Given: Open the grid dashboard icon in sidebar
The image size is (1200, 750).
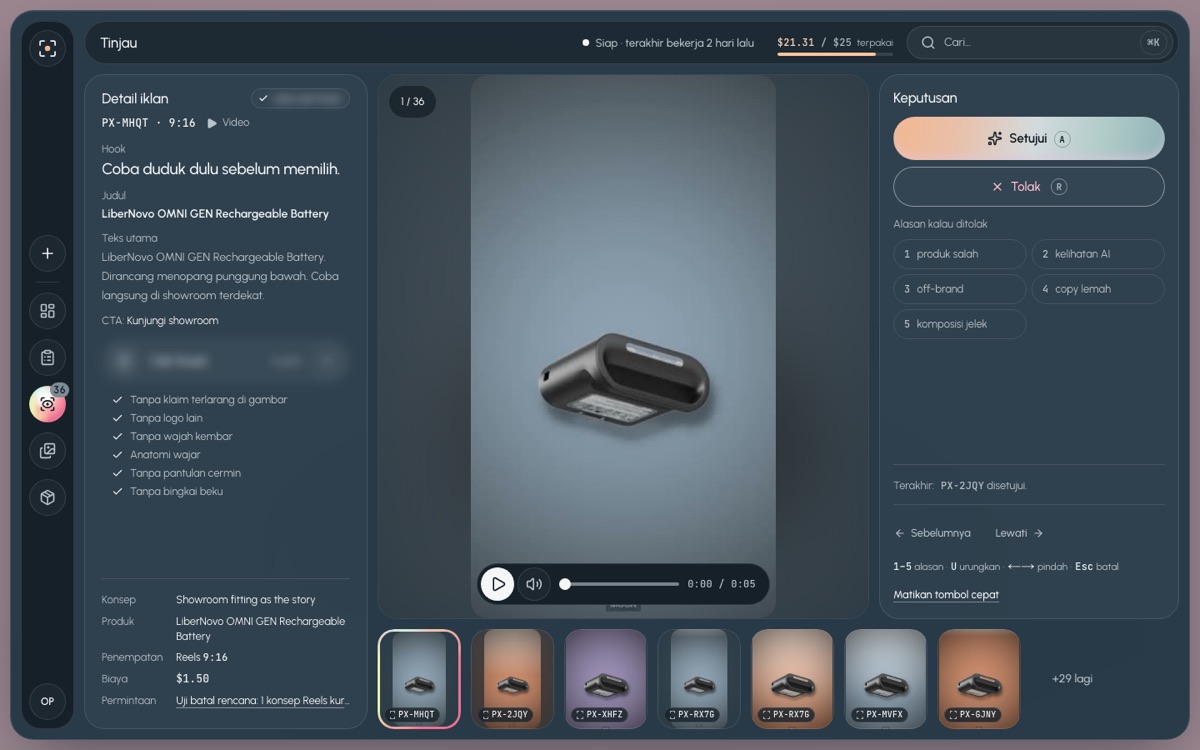Looking at the screenshot, I should coord(47,311).
